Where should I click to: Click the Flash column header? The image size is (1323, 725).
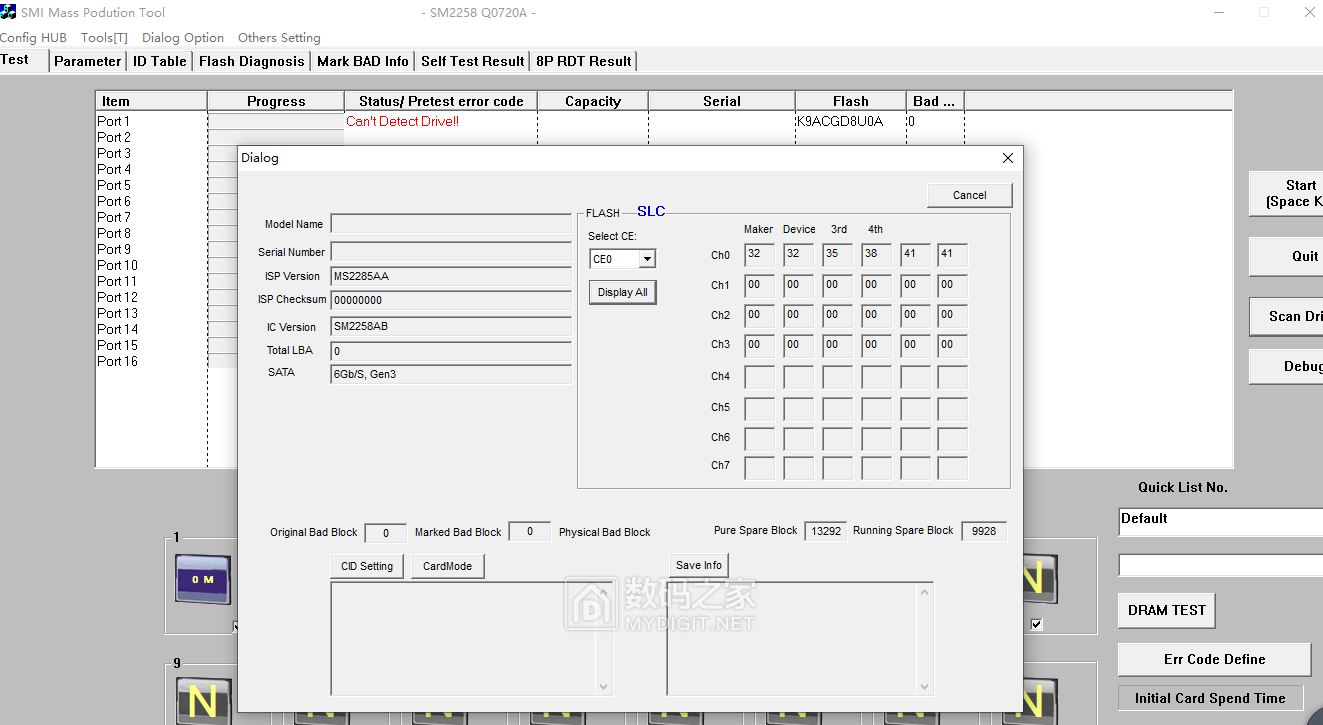point(851,101)
